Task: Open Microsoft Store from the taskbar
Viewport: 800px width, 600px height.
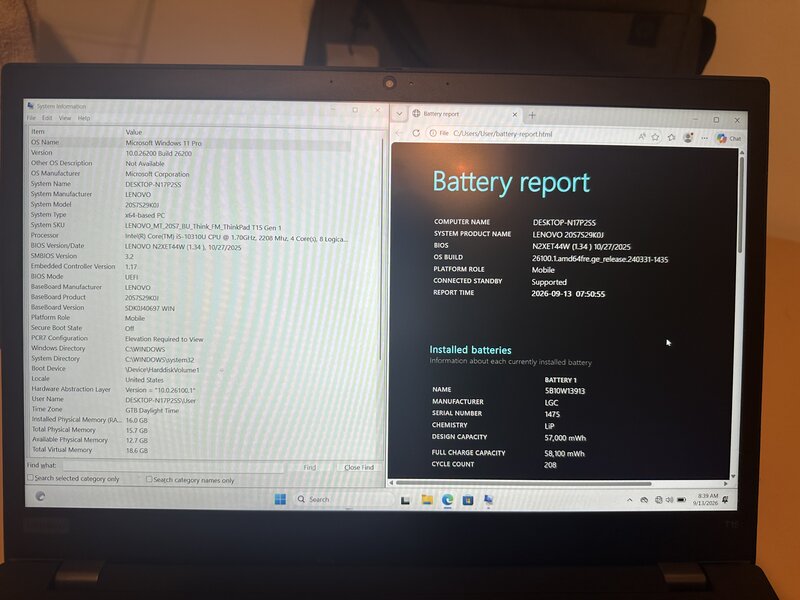Action: click(x=468, y=500)
